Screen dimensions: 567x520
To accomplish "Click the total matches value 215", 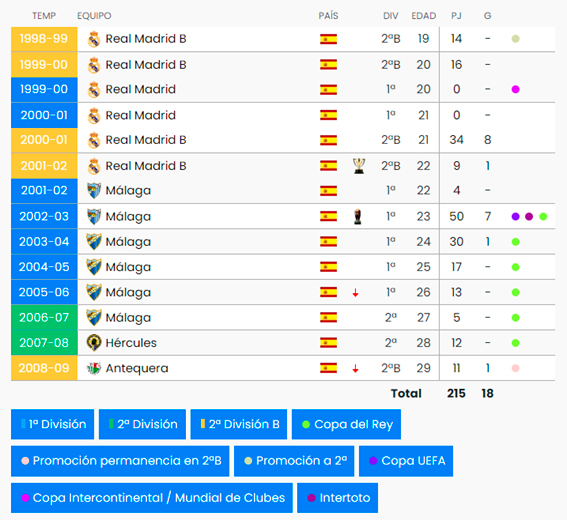I will (x=456, y=393).
